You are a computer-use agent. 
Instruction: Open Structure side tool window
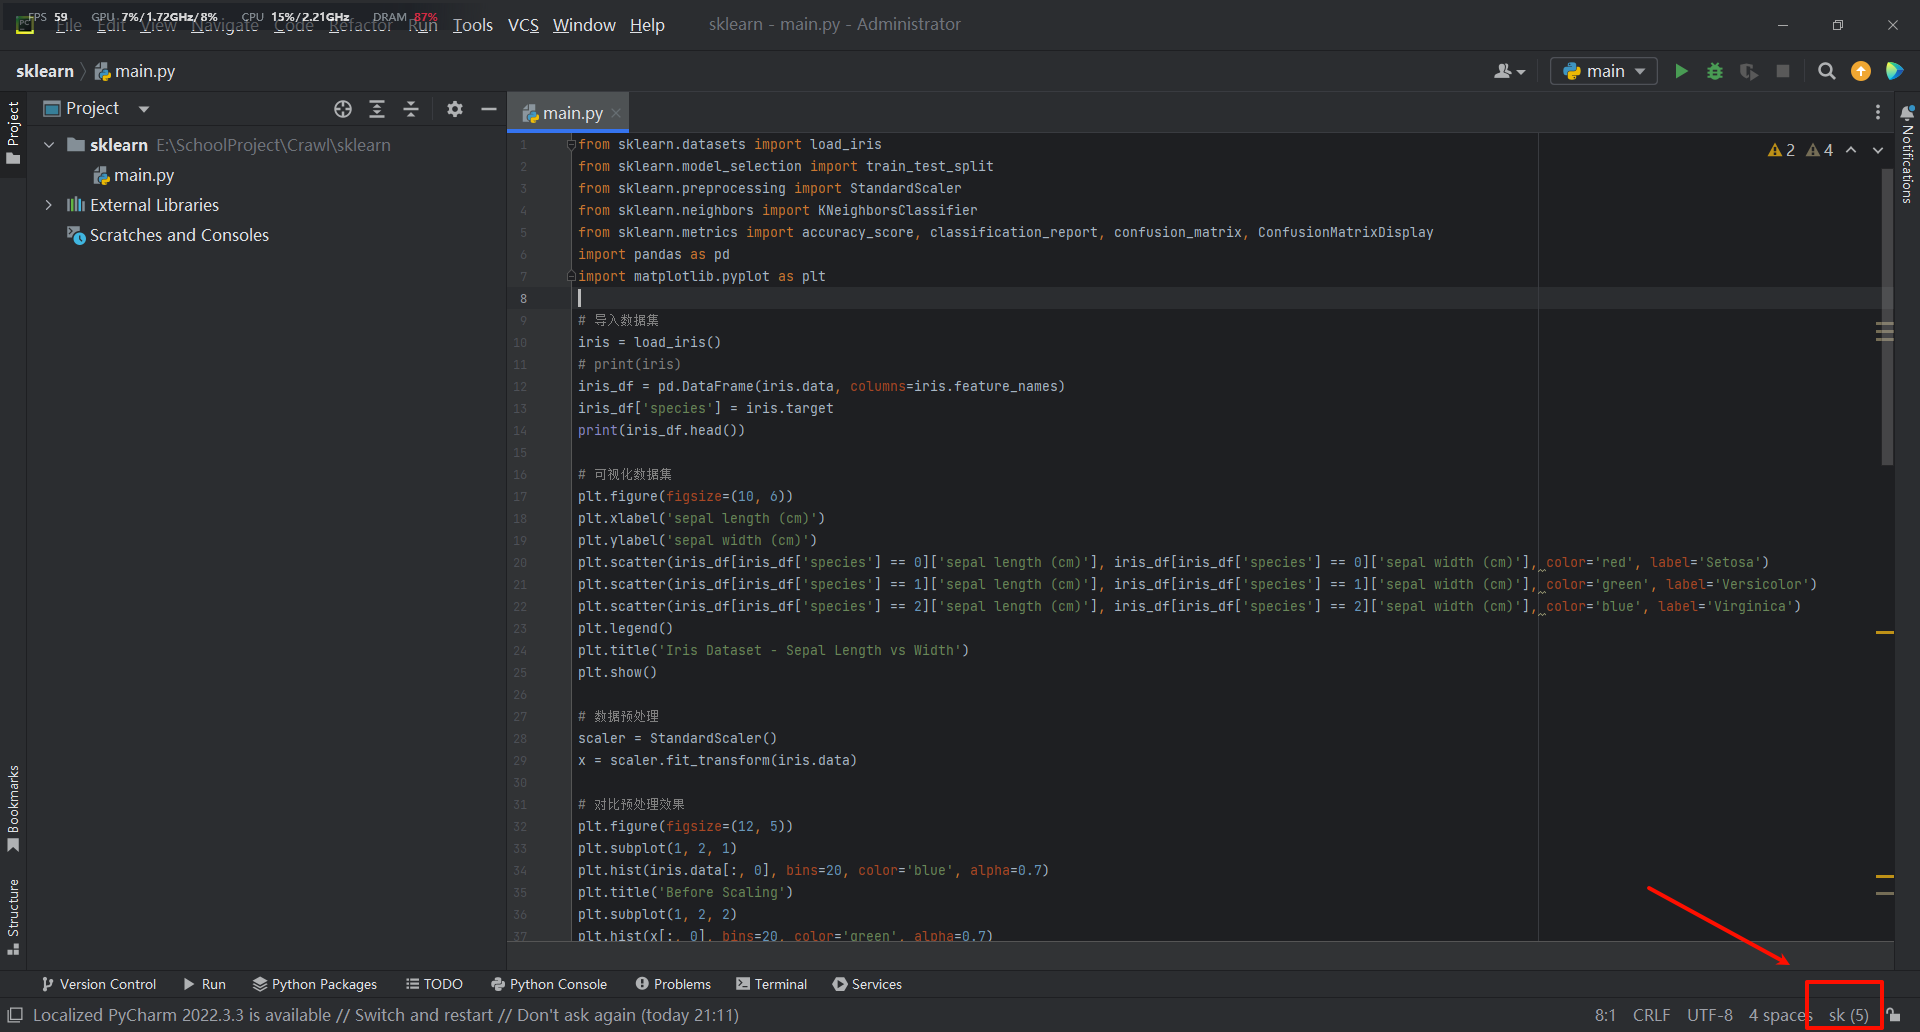pos(13,917)
